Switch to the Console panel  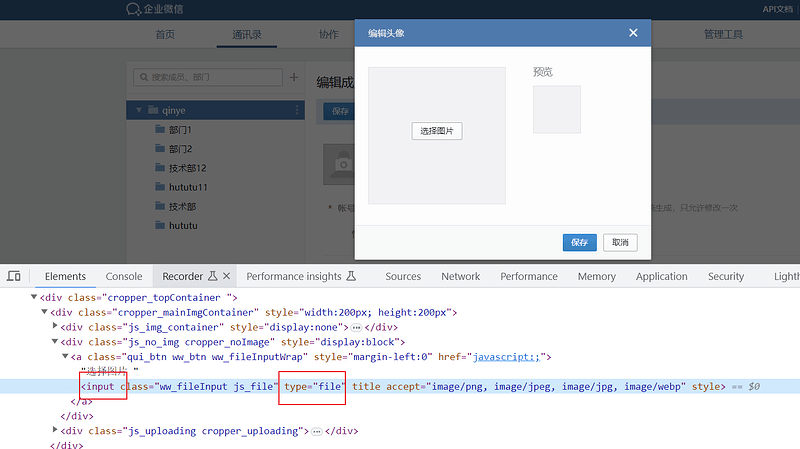pos(124,276)
